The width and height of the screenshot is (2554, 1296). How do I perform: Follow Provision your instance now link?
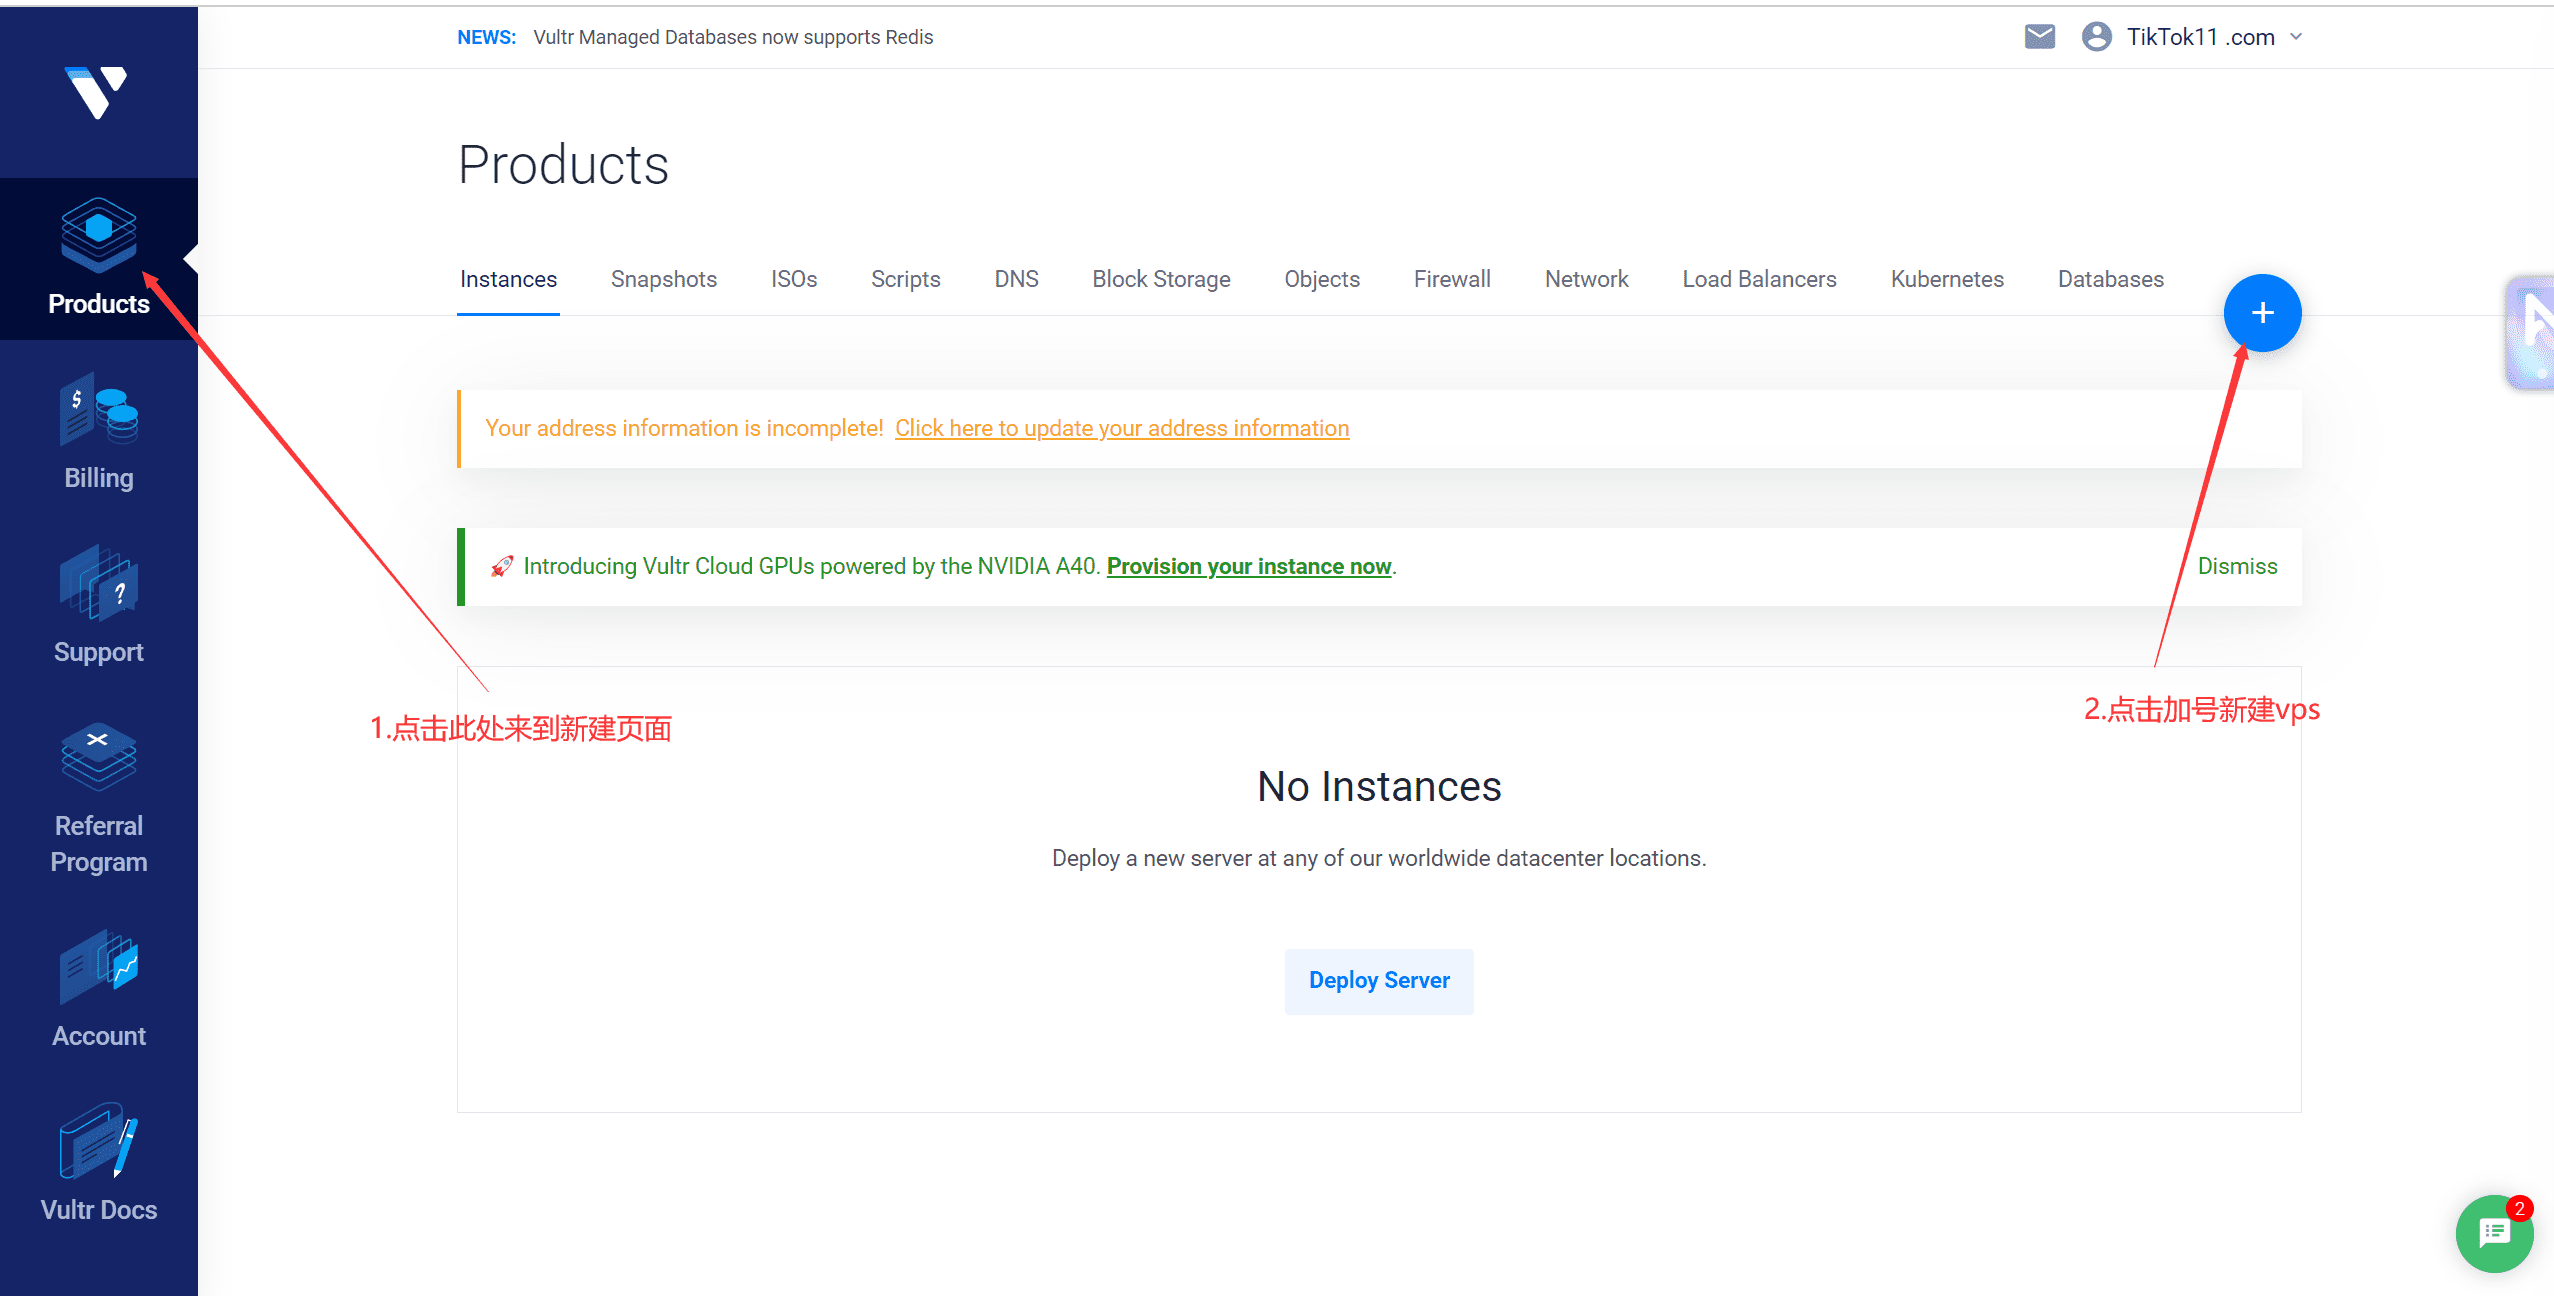pos(1248,566)
